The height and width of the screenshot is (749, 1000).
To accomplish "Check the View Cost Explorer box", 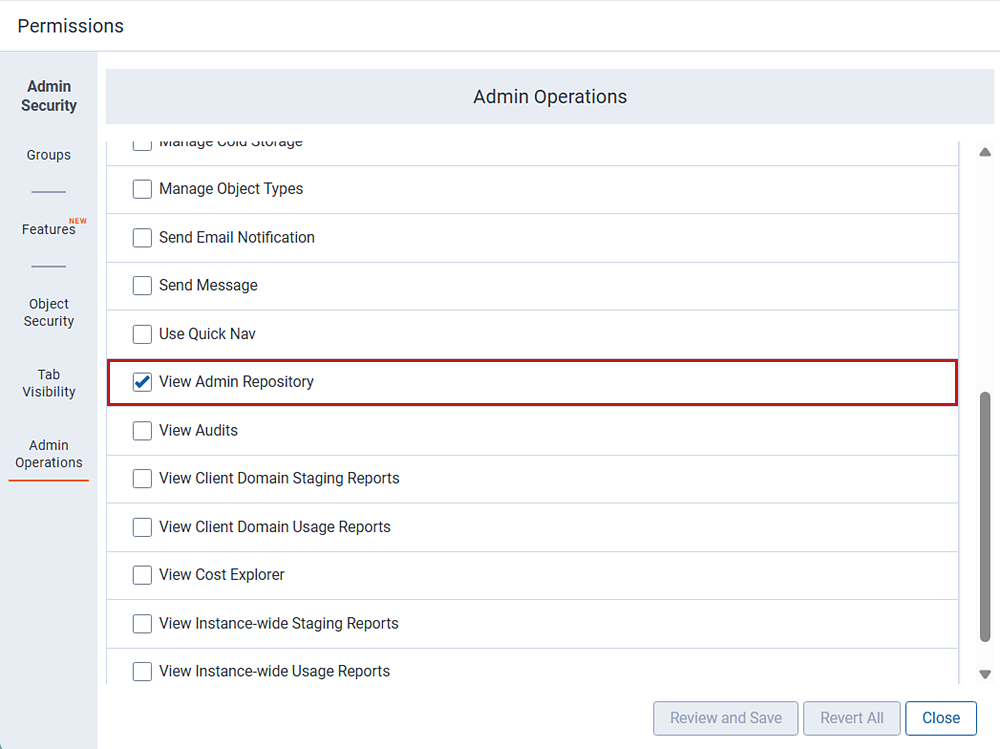I will point(142,574).
